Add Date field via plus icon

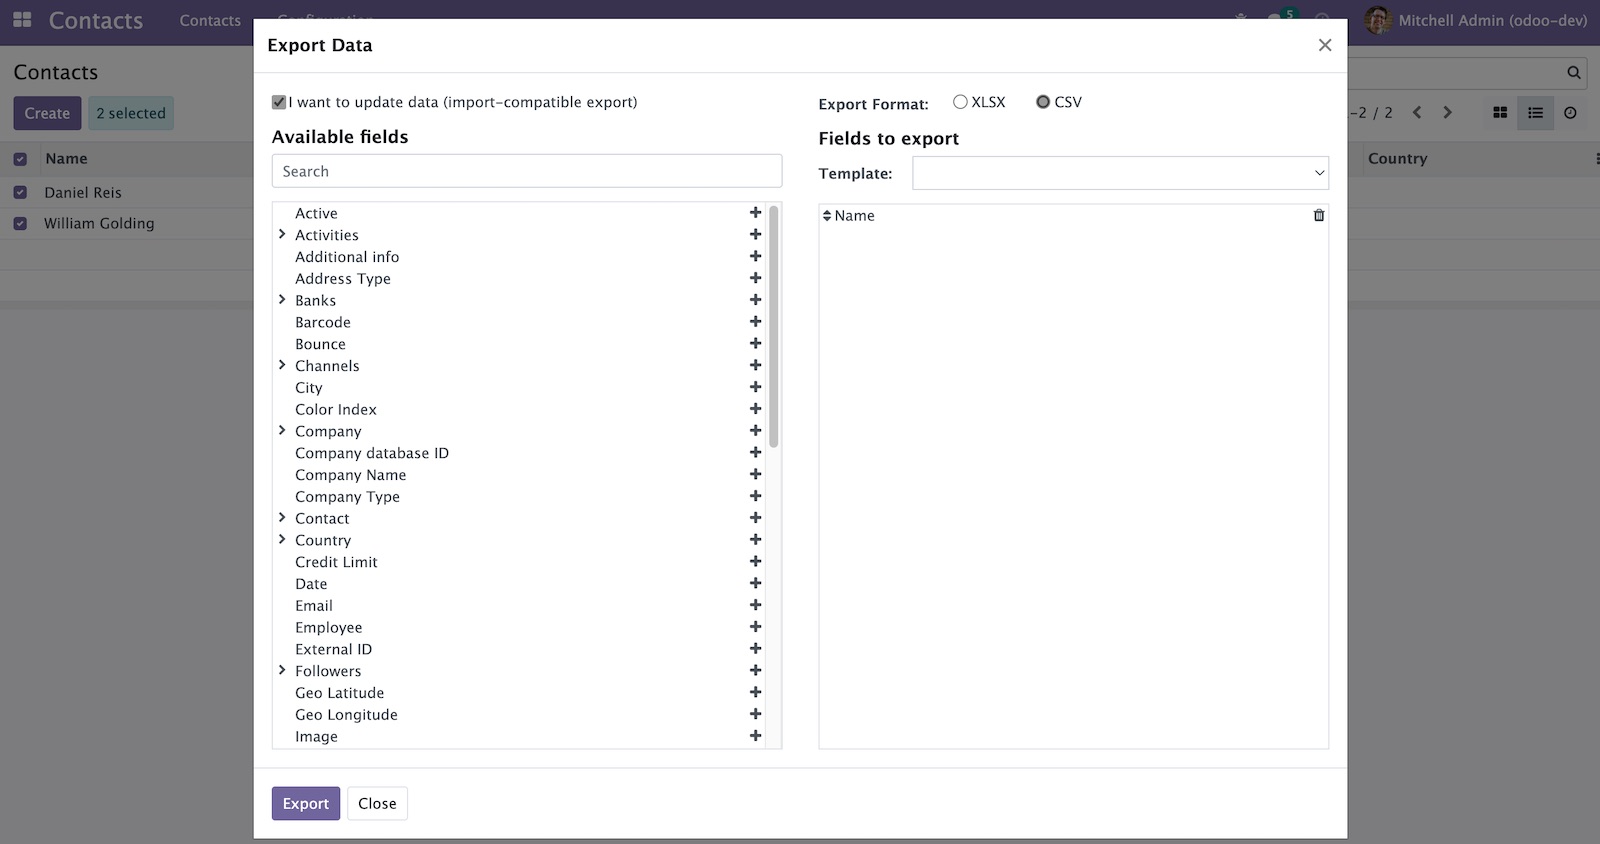755,584
